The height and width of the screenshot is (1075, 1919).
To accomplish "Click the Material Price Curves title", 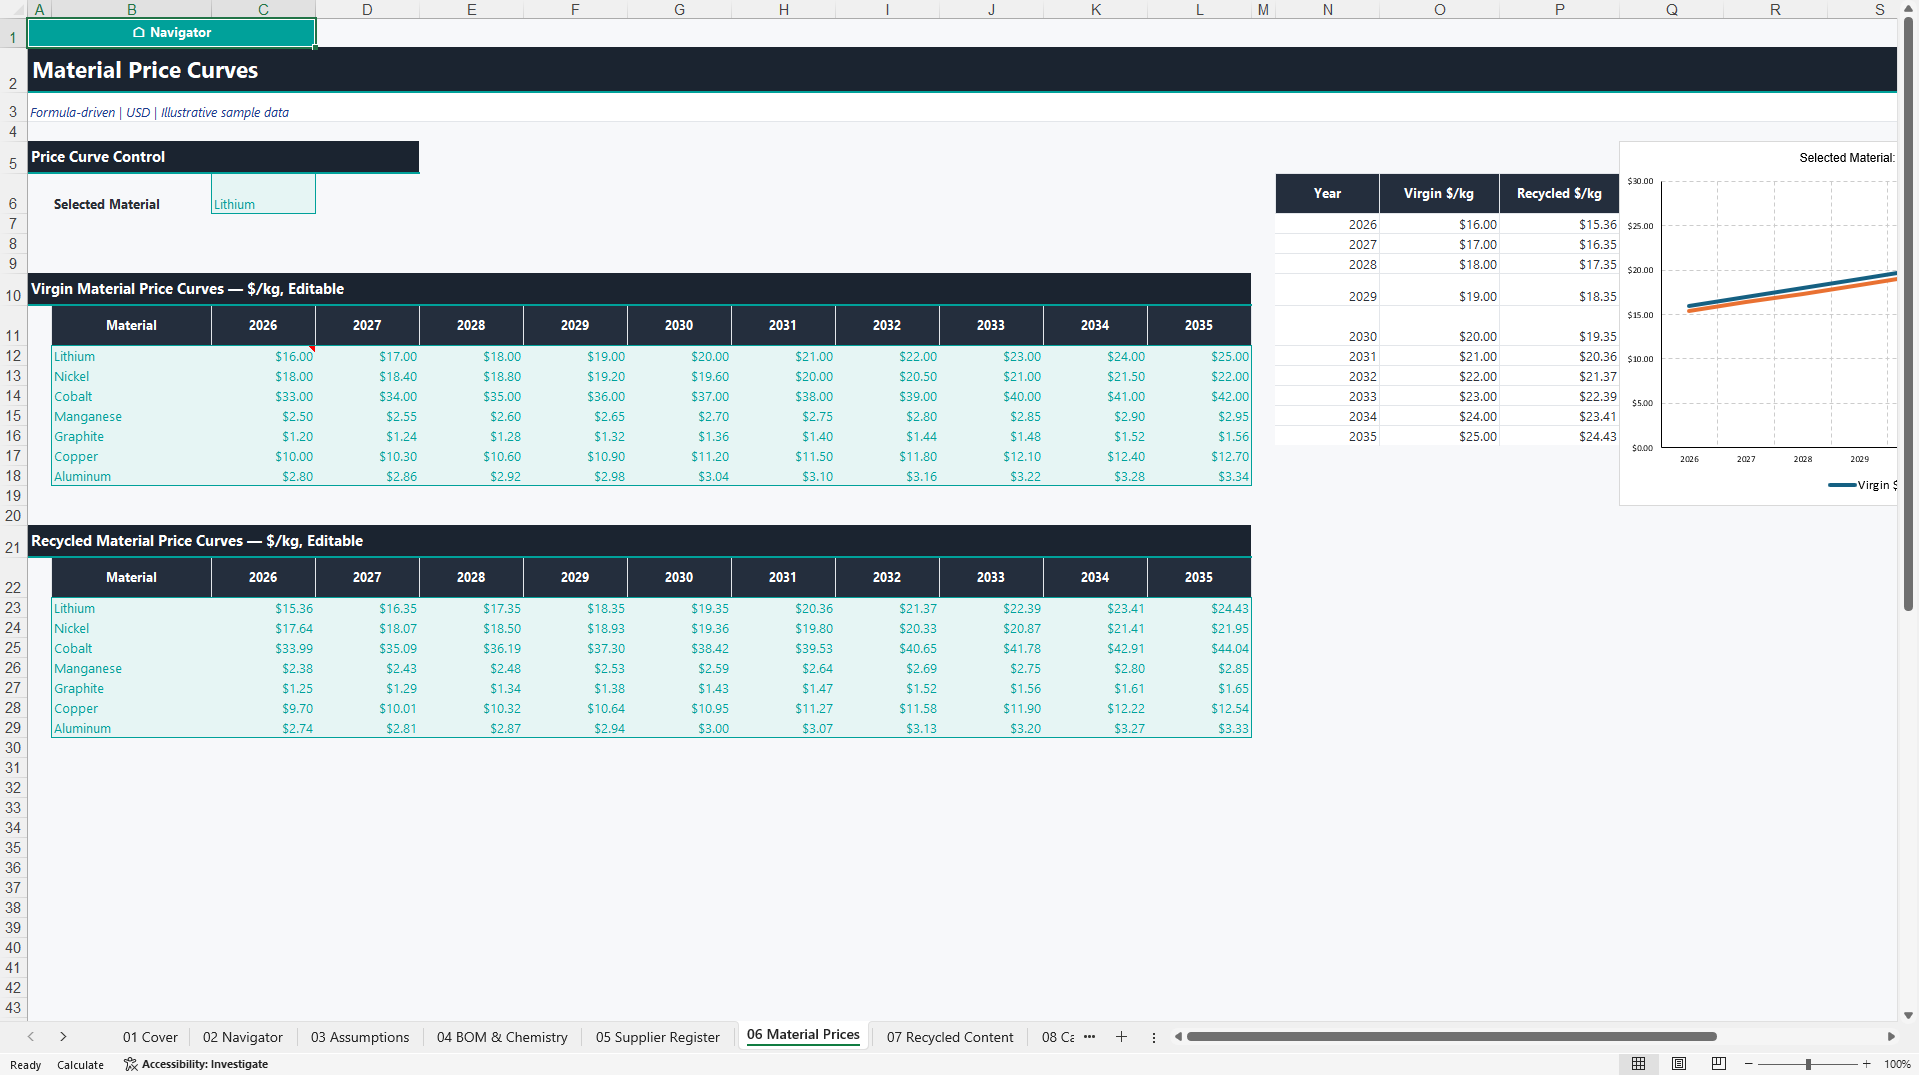I will click(145, 70).
